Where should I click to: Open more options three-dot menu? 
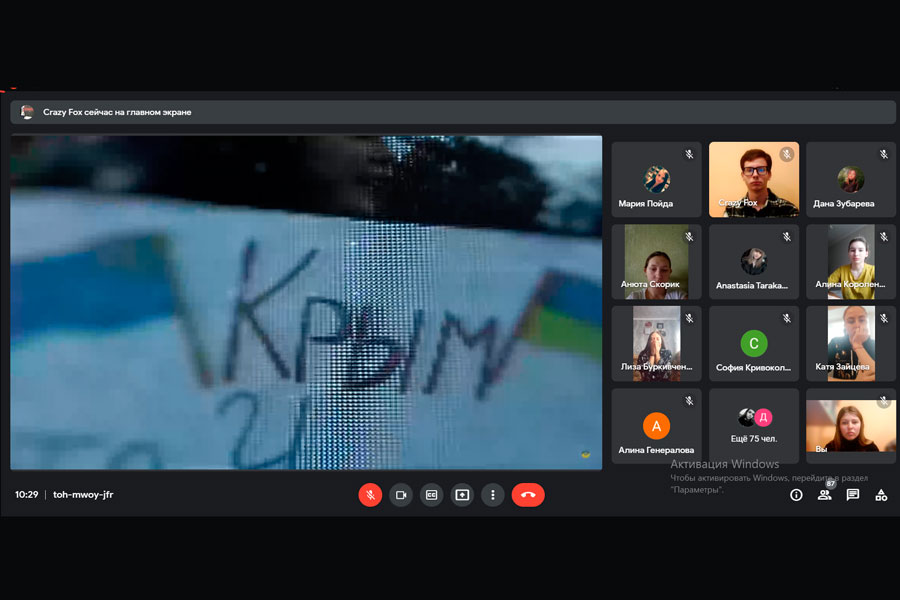[x=492, y=495]
